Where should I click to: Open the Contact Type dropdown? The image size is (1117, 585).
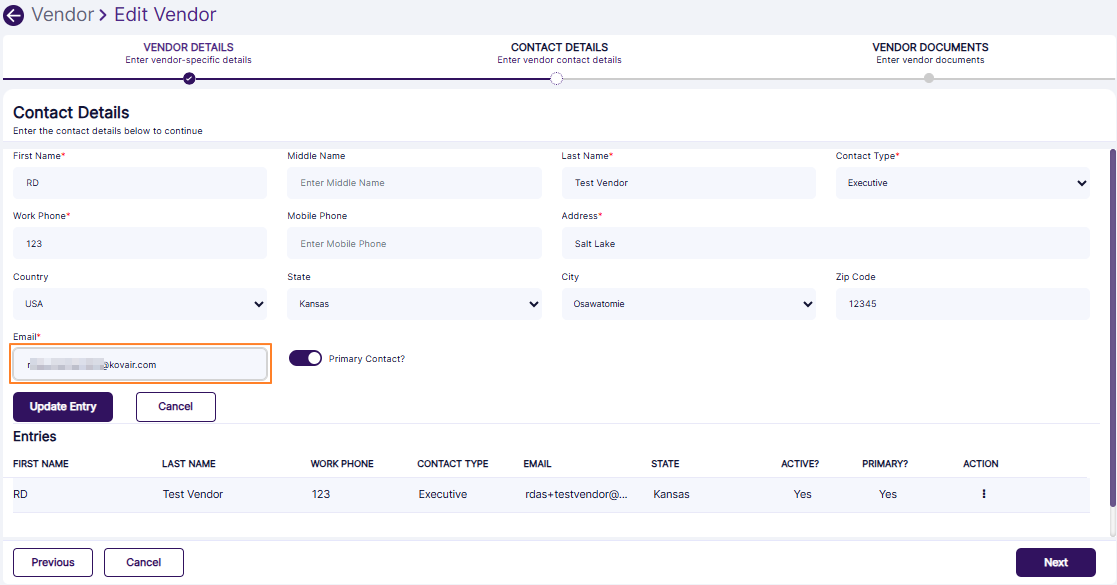tap(962, 183)
